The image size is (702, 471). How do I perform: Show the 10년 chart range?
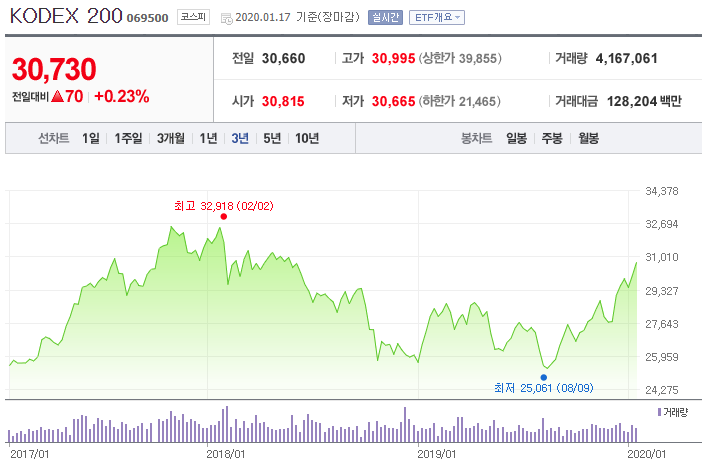[307, 138]
